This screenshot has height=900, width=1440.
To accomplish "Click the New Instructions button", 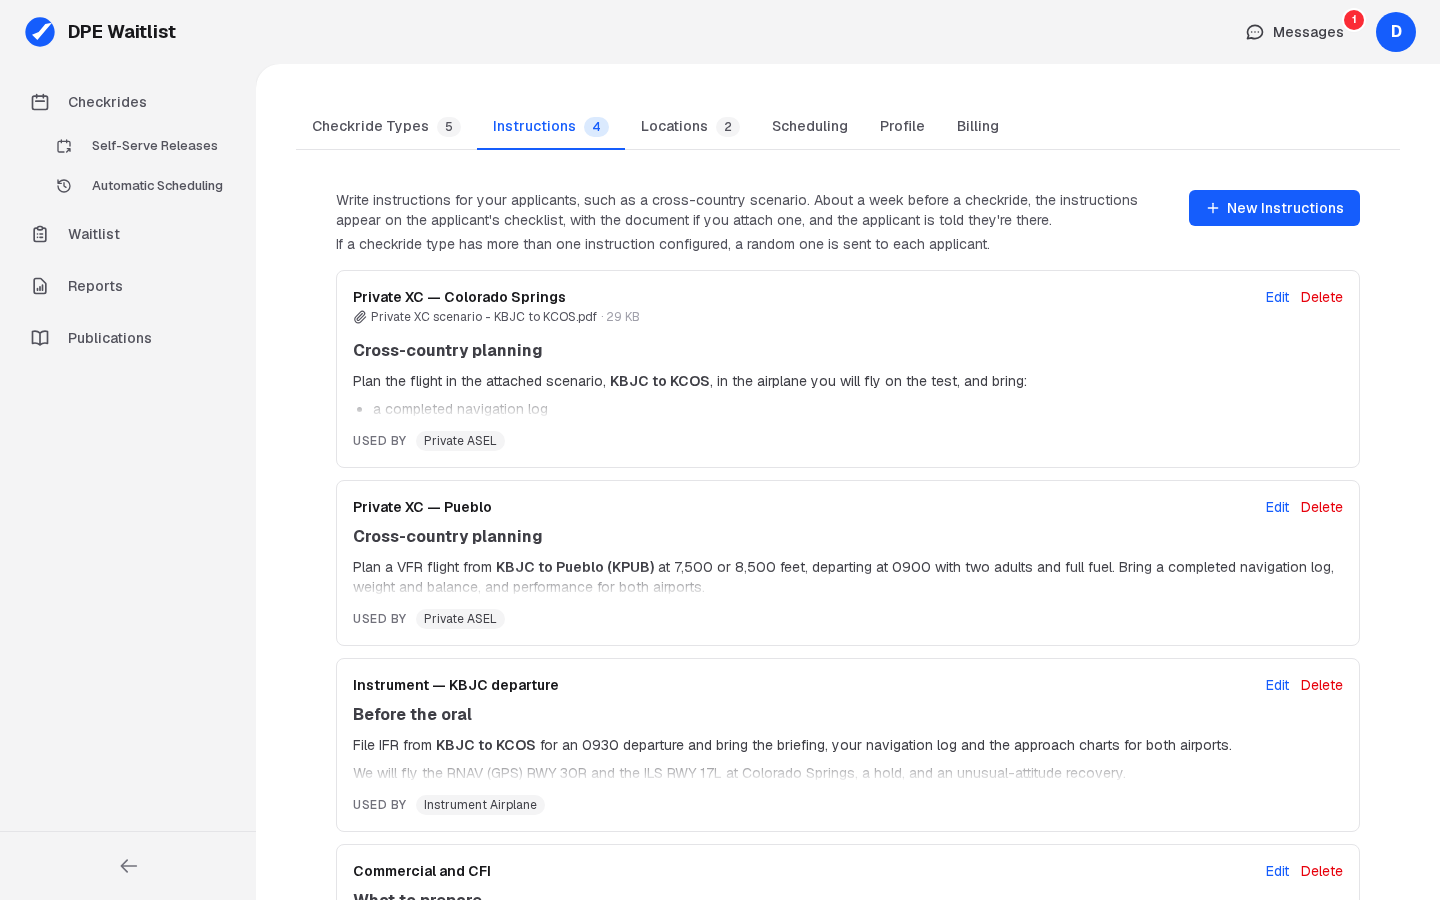I will 1274,208.
